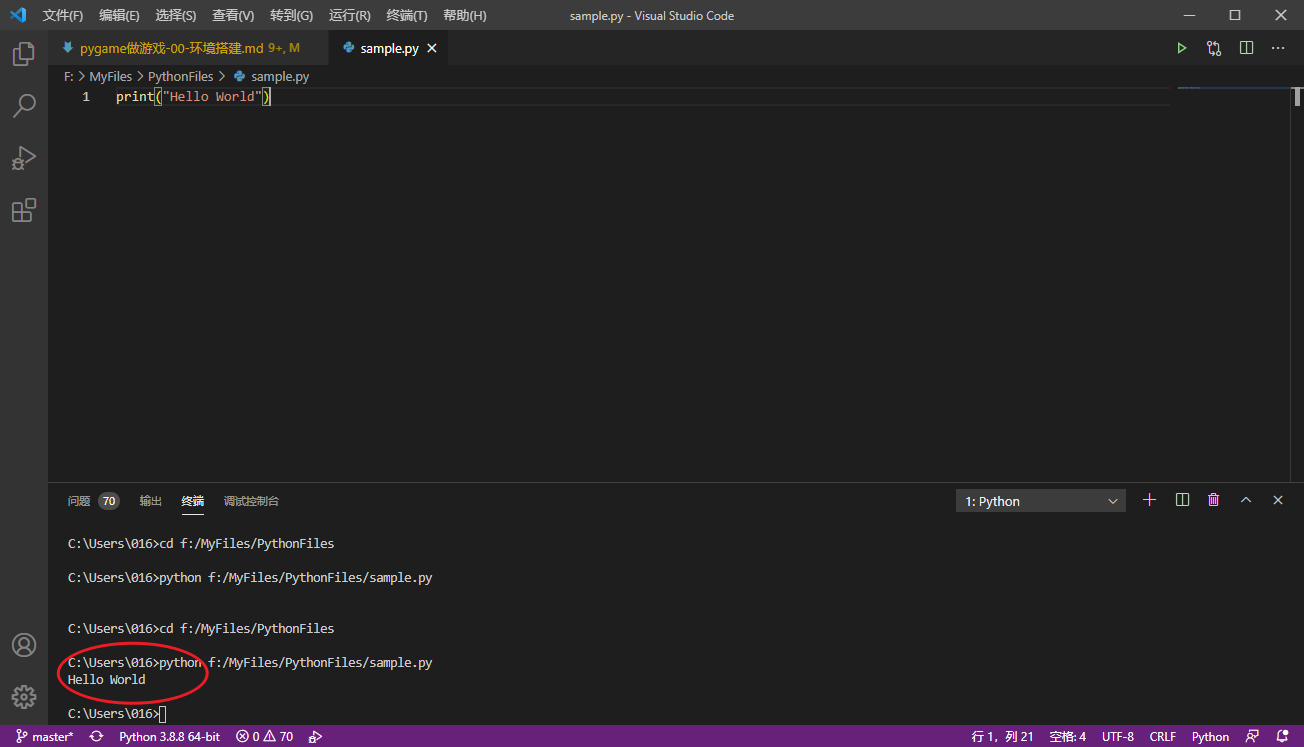The width and height of the screenshot is (1304, 747).
Task: Open errors and warnings count in status bar
Action: click(x=265, y=737)
